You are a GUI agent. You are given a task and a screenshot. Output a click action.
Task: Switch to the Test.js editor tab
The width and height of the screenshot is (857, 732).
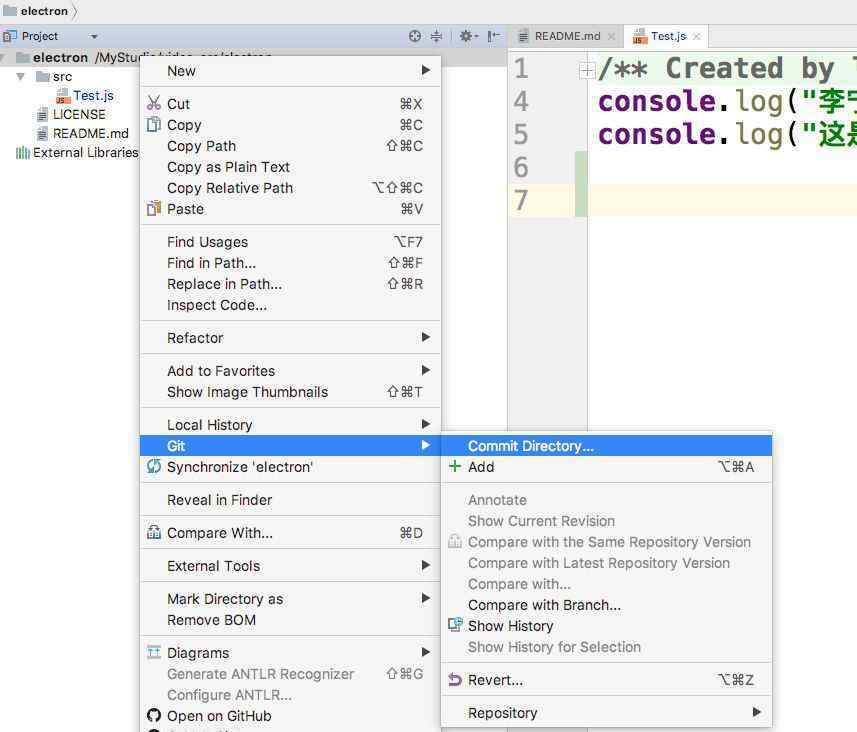pos(668,36)
